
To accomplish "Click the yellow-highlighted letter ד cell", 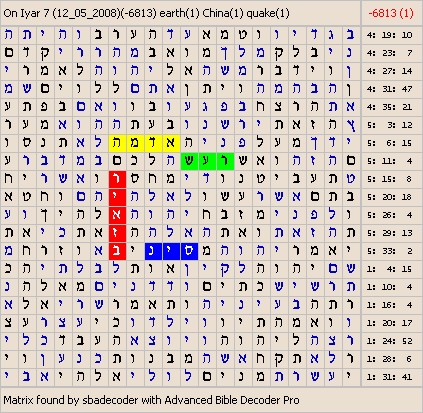I will tap(153, 143).
